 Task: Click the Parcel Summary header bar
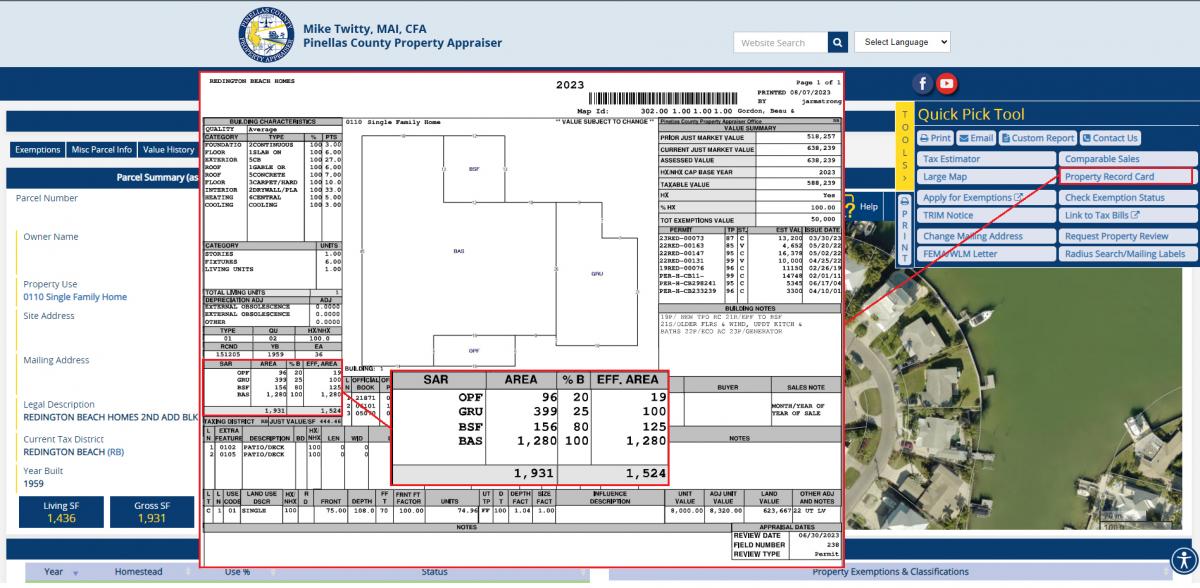[103, 178]
